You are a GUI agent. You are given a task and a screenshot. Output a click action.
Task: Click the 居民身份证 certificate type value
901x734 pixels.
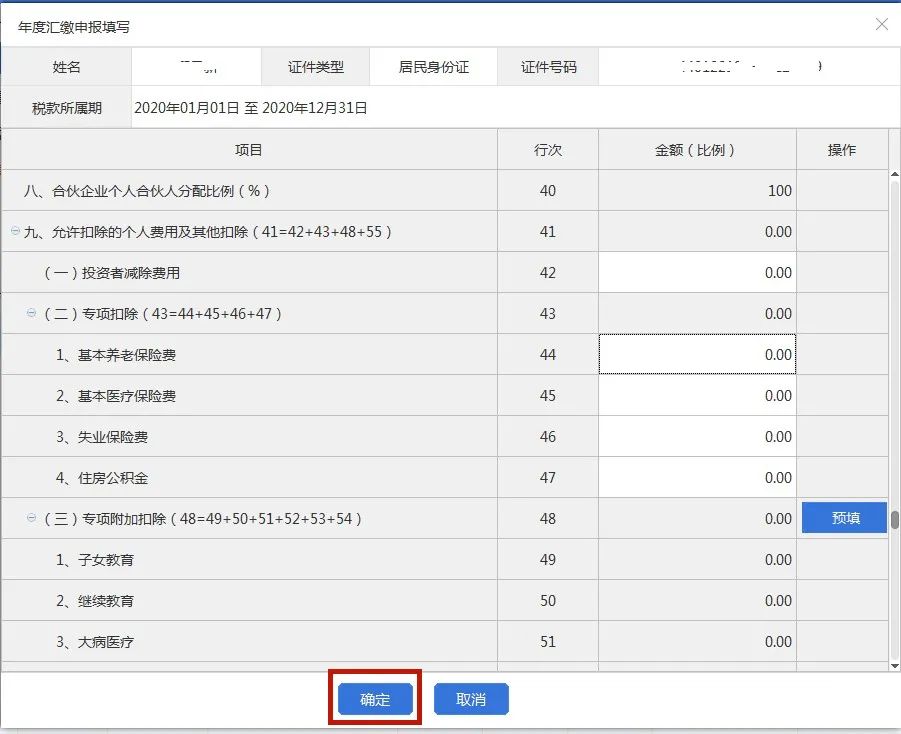(x=434, y=67)
